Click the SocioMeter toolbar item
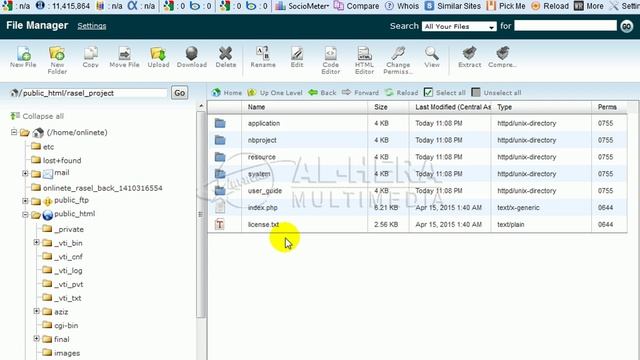The image size is (640, 360). 302,6
